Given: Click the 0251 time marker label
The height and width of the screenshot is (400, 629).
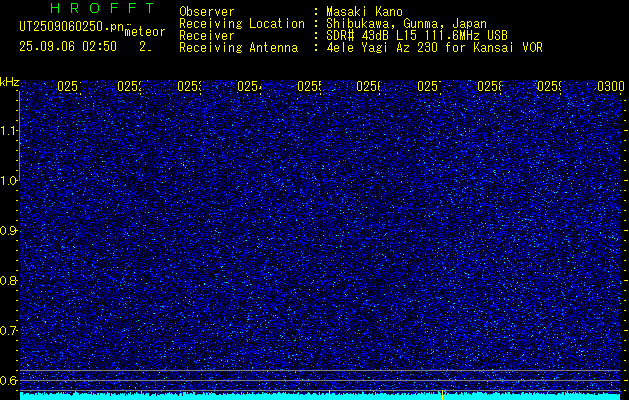Looking at the screenshot, I should click(69, 86).
